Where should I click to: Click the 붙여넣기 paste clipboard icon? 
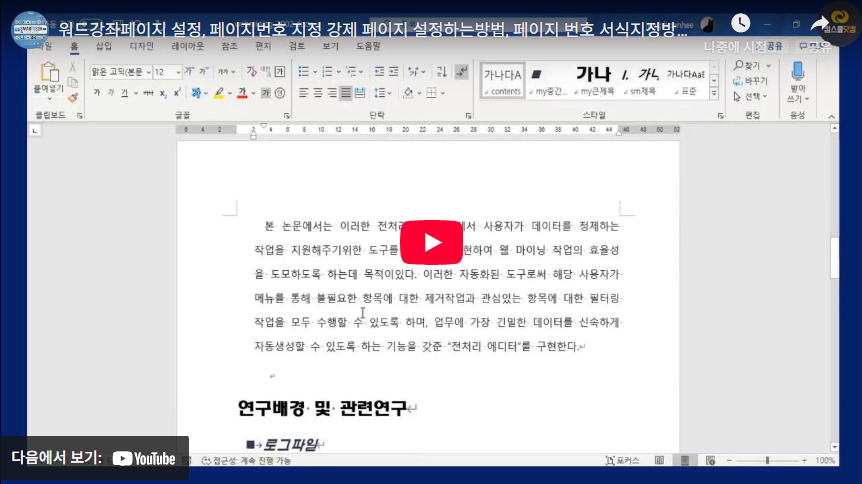[49, 72]
